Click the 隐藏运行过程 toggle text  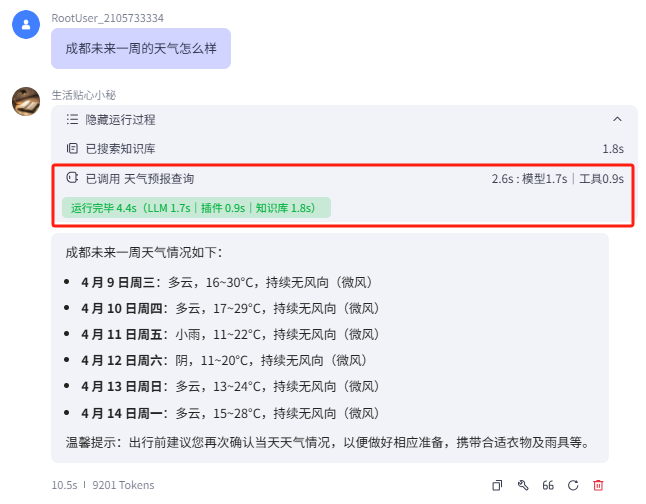[120, 119]
